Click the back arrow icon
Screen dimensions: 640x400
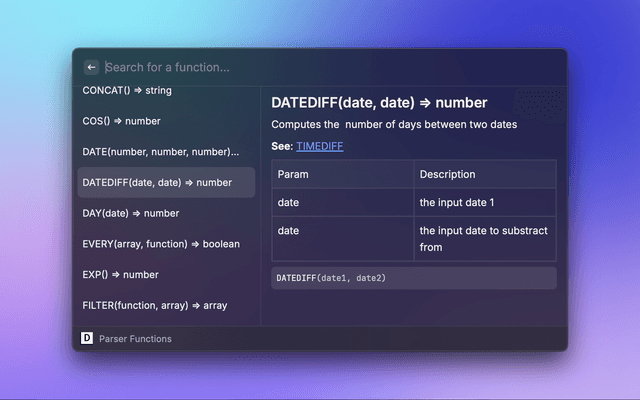(x=92, y=67)
